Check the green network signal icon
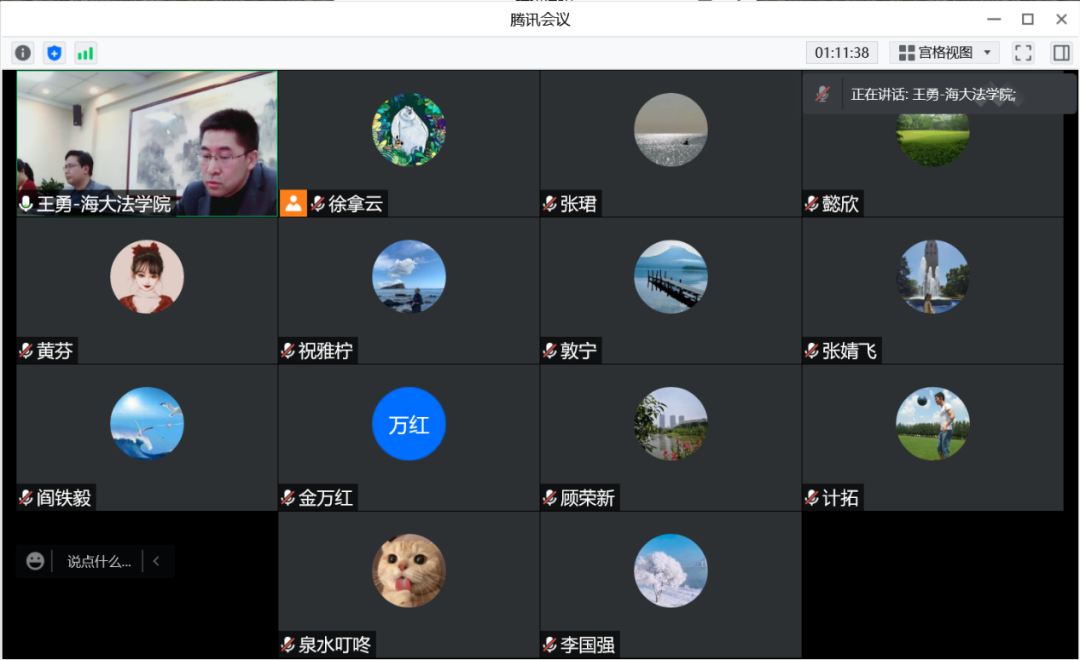Image resolution: width=1080 pixels, height=660 pixels. click(85, 53)
